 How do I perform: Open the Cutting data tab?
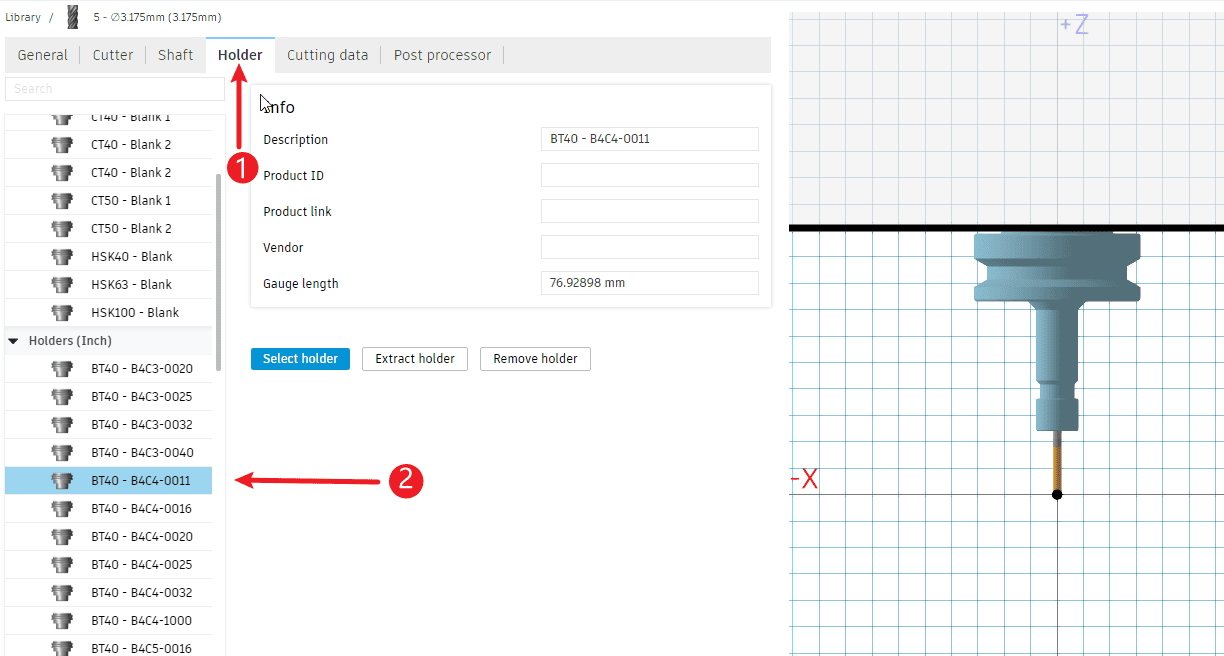tap(327, 55)
